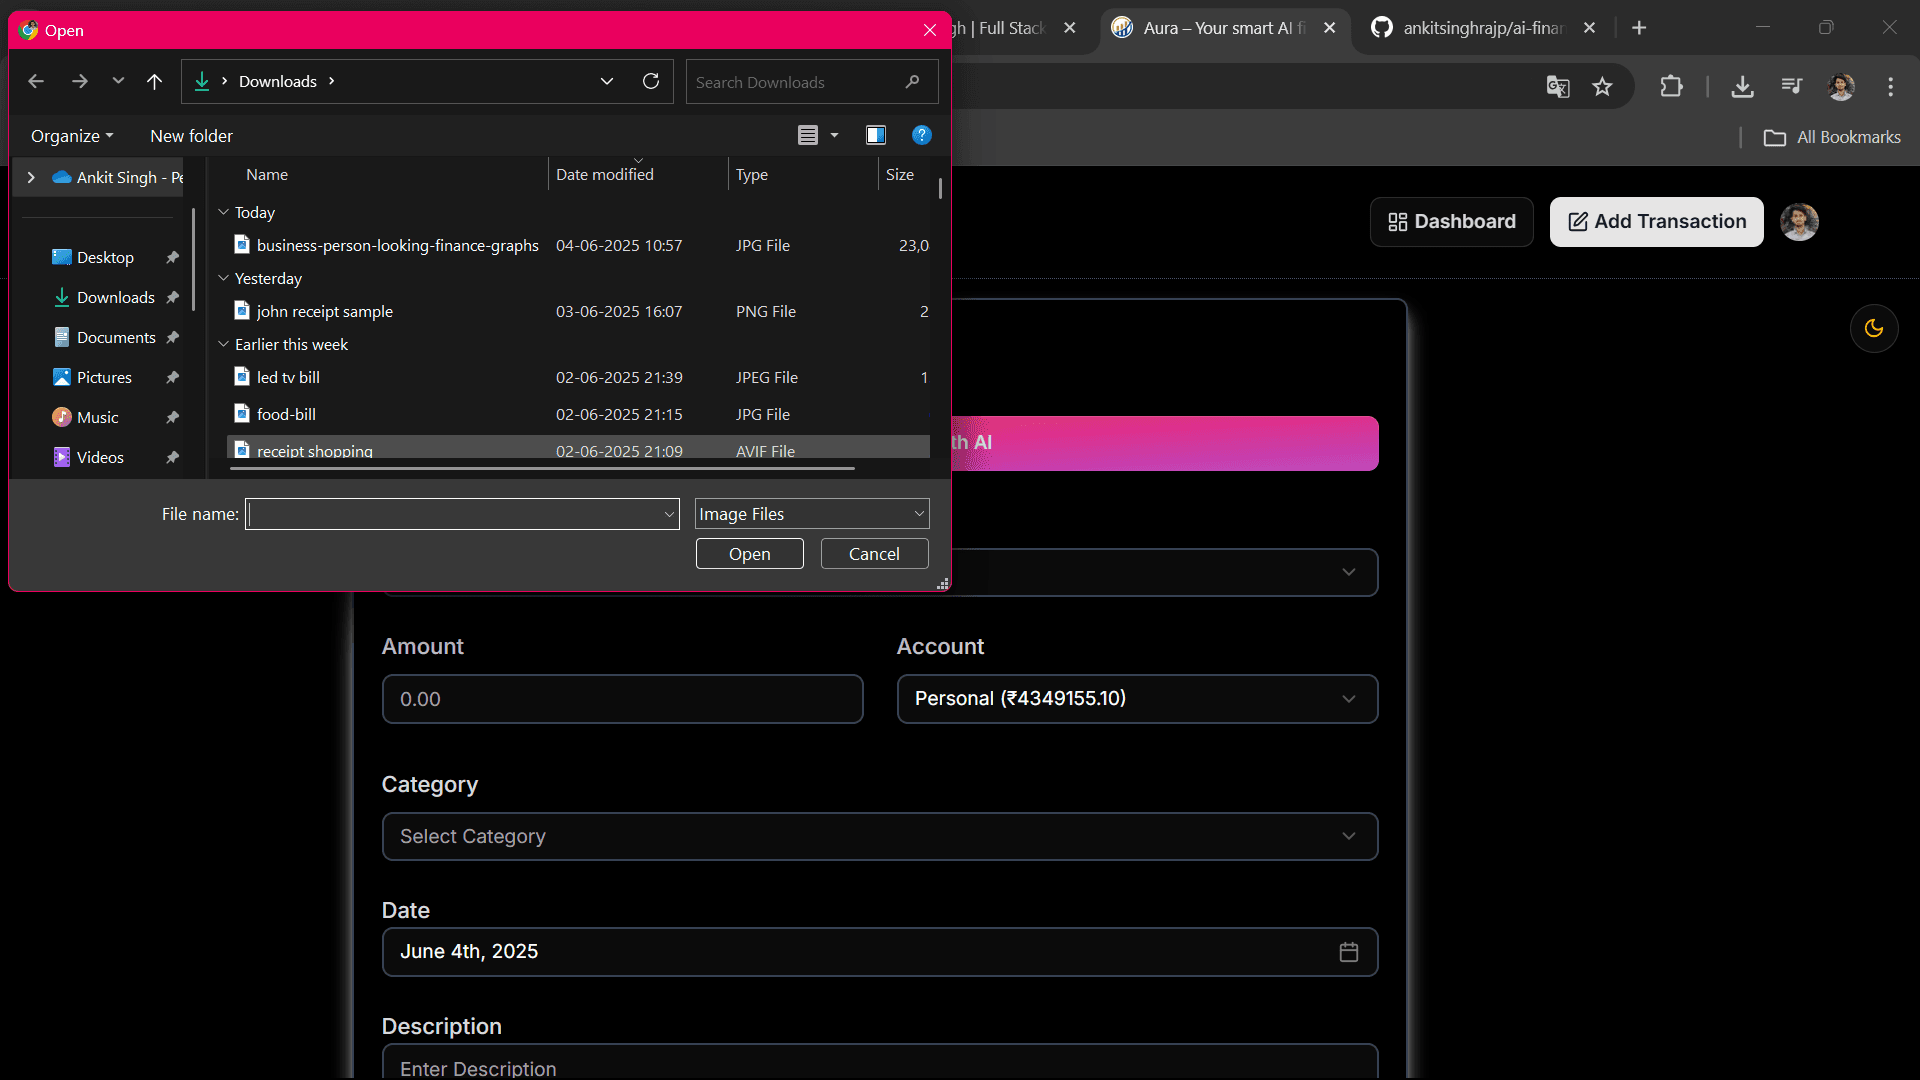Open recent locations dropdown arrow
This screenshot has width=1920, height=1080.
point(118,81)
